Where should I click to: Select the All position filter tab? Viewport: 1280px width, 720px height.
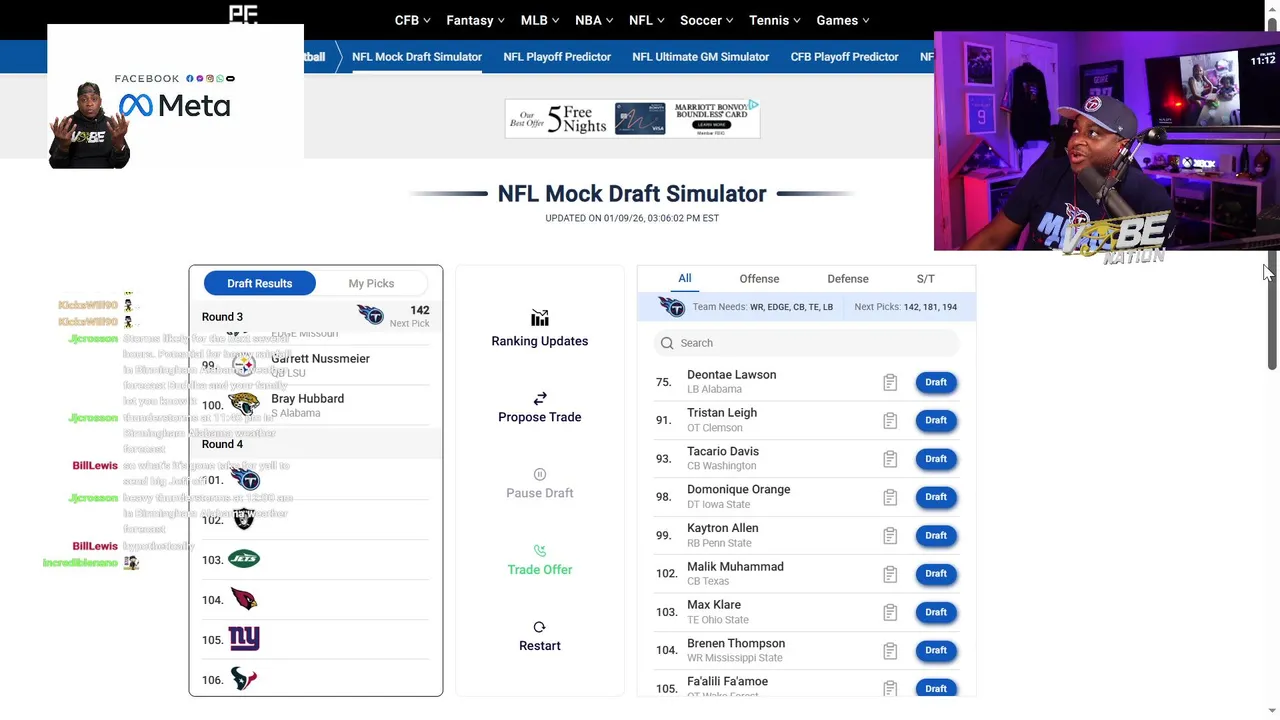pos(685,278)
